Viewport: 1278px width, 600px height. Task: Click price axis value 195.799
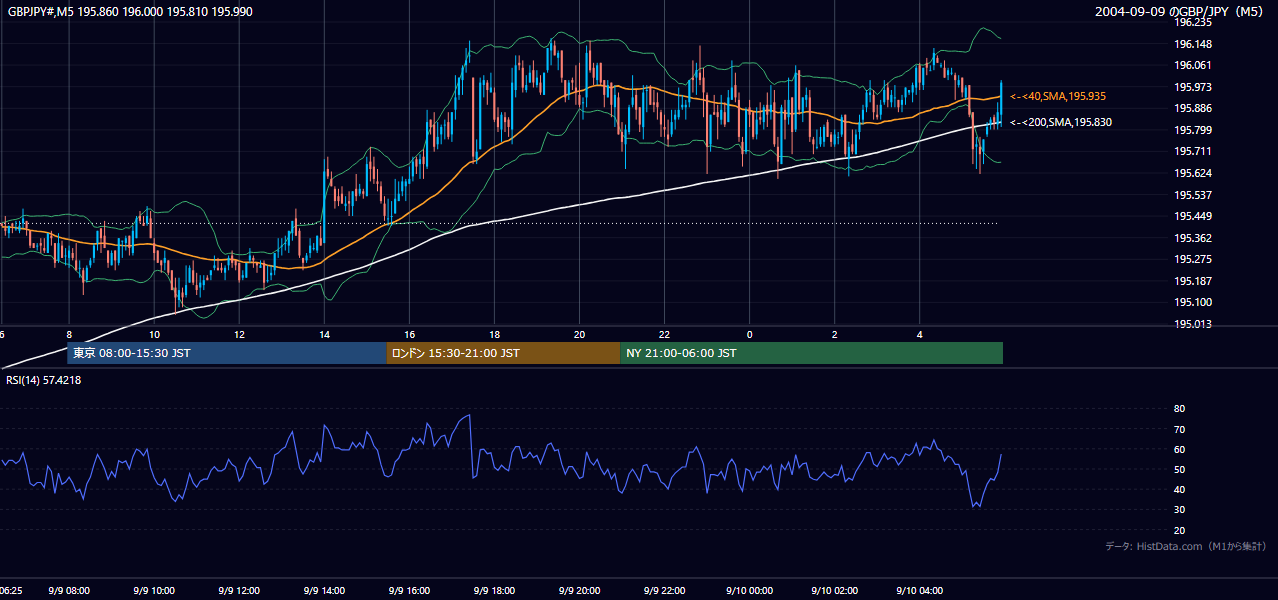(x=1194, y=130)
